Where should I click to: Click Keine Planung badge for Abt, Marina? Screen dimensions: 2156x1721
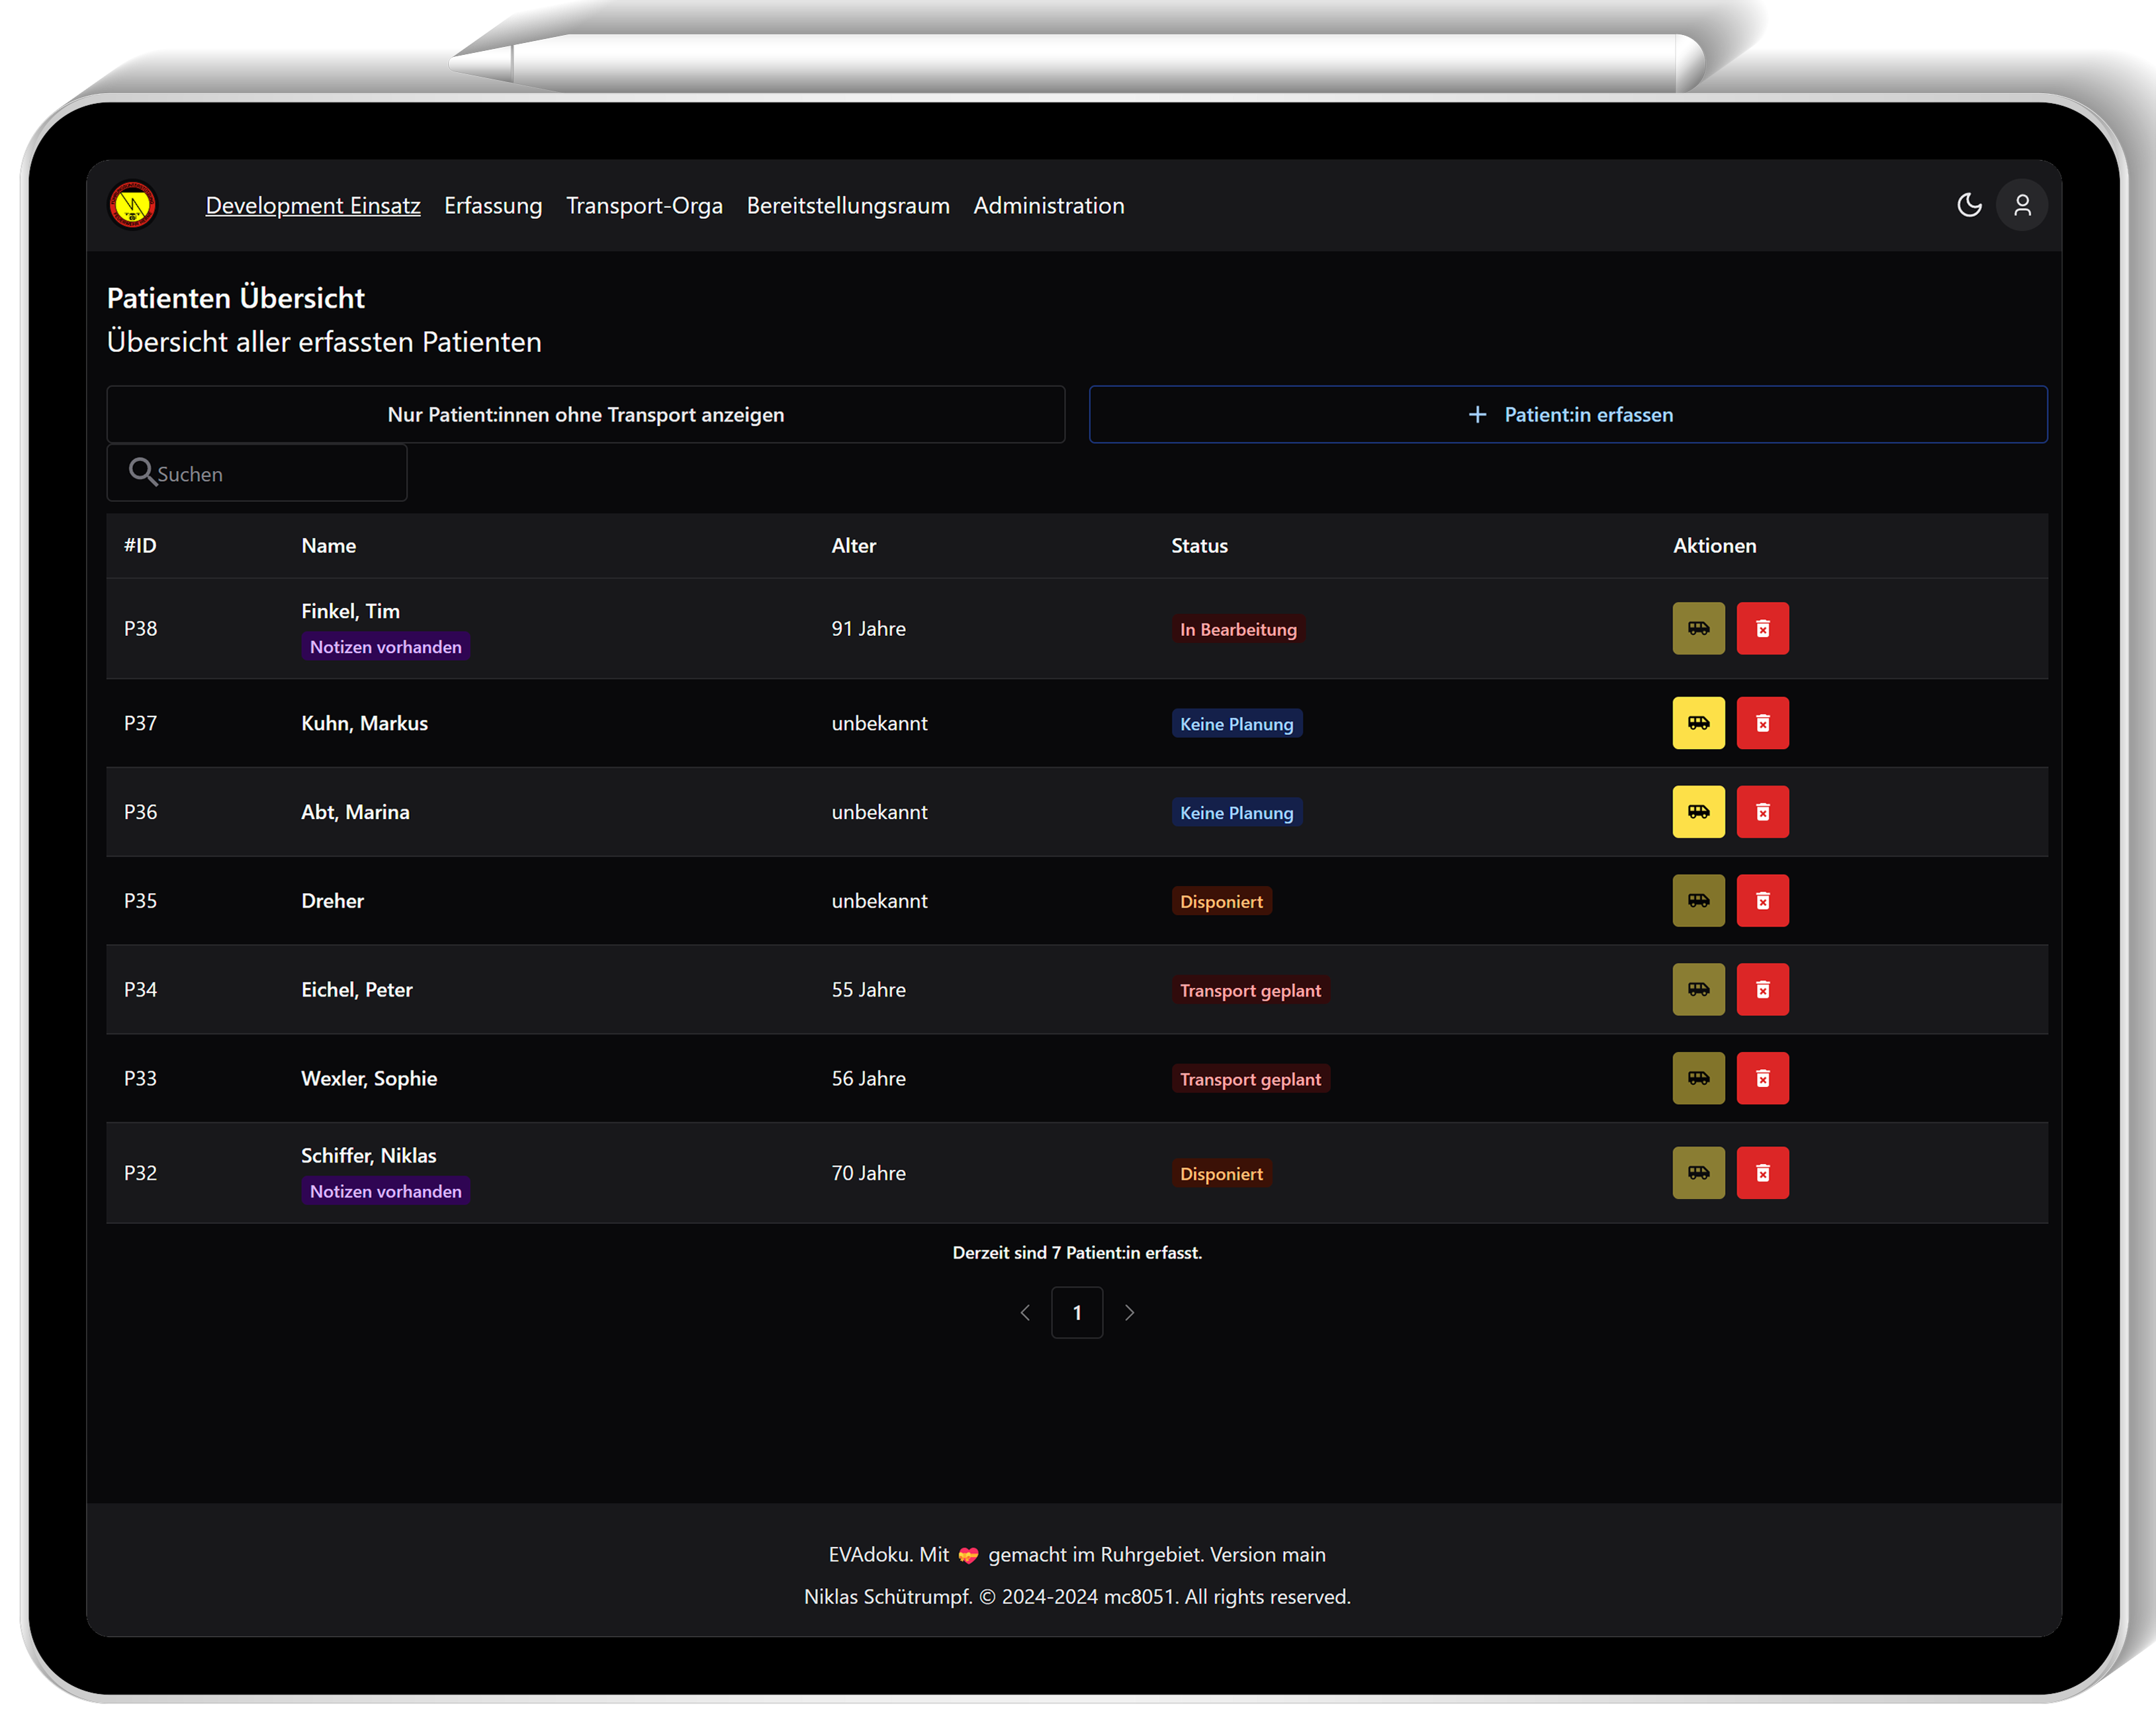(x=1237, y=813)
